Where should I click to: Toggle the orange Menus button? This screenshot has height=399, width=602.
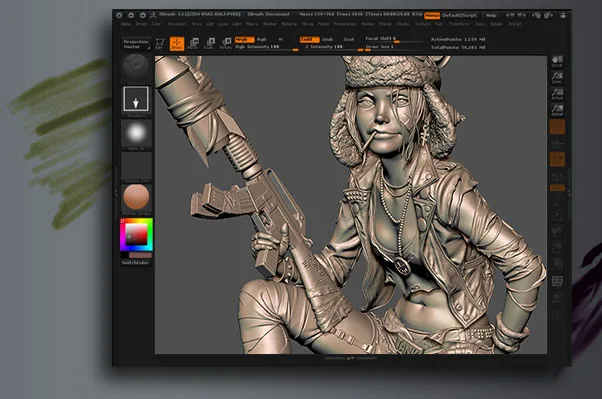click(432, 15)
